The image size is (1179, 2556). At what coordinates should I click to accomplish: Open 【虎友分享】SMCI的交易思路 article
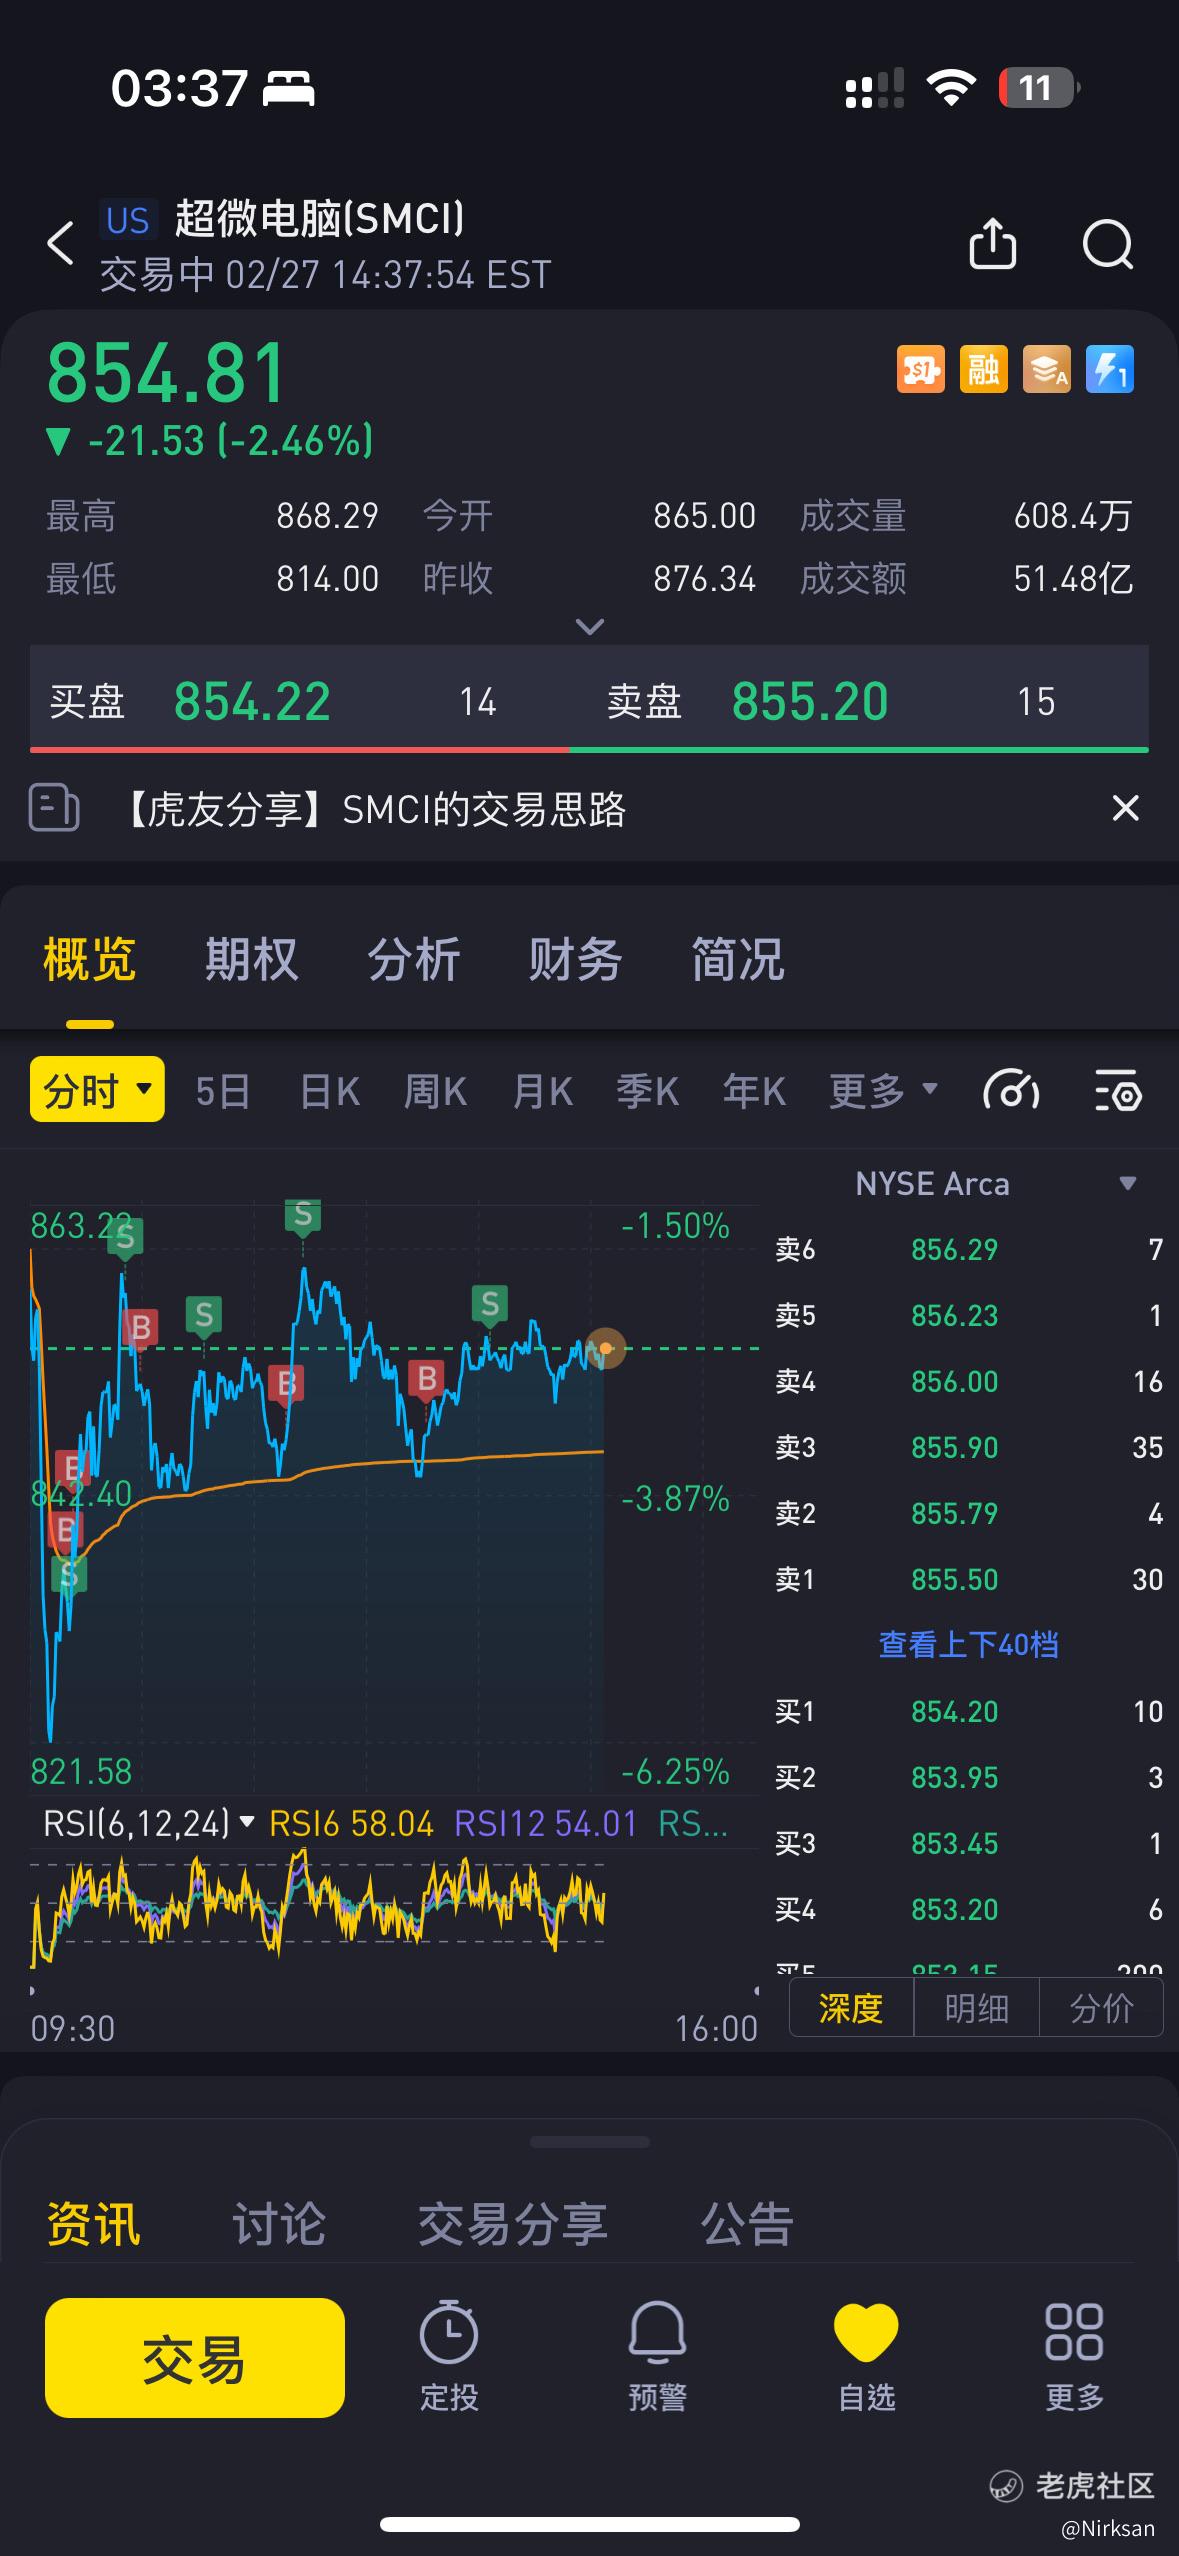[372, 809]
